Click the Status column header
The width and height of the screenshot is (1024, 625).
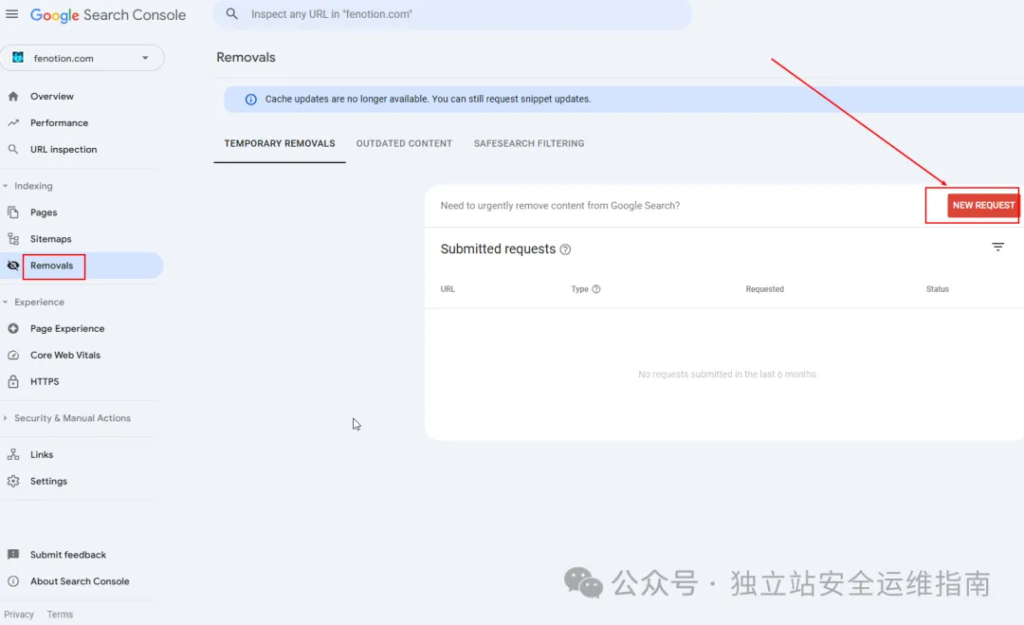(x=937, y=289)
